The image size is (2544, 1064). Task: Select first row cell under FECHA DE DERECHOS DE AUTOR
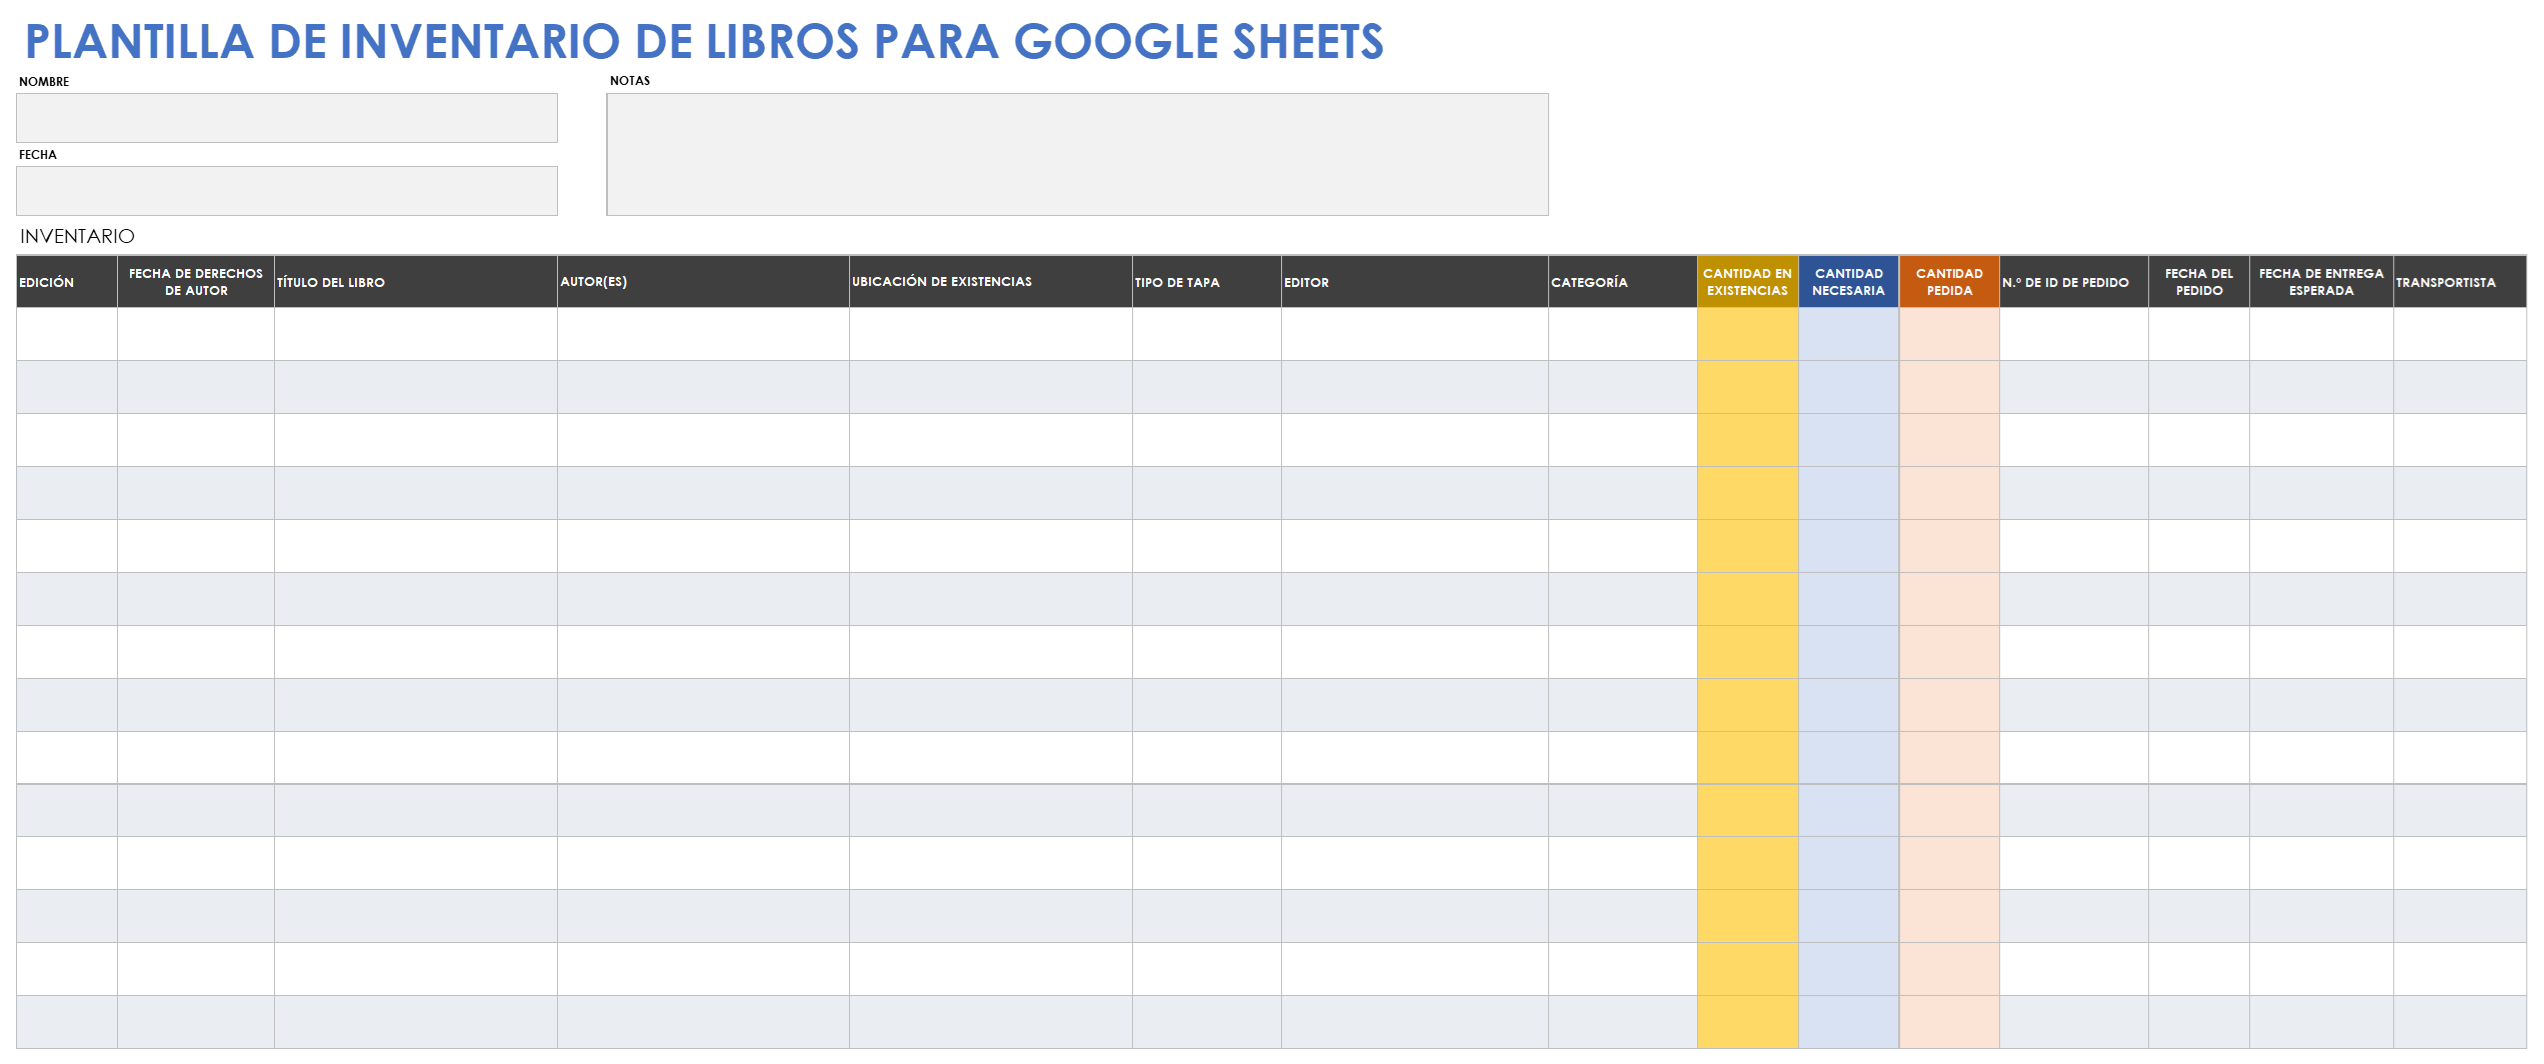click(196, 334)
